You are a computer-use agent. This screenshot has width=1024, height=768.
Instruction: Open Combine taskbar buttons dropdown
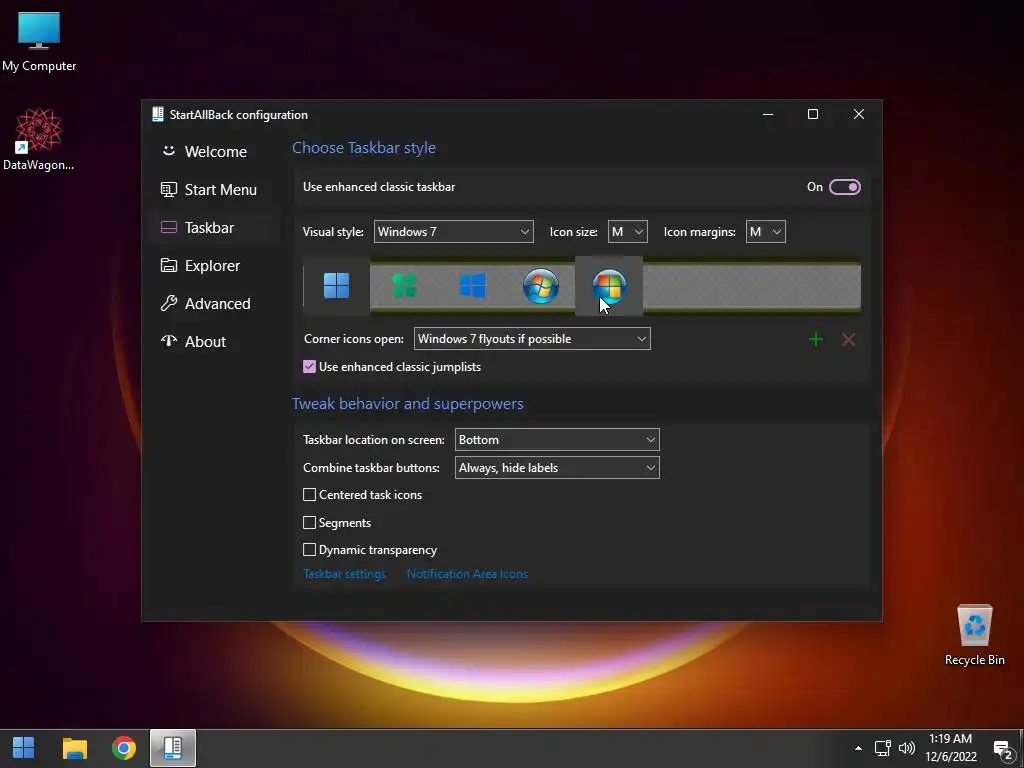[557, 468]
